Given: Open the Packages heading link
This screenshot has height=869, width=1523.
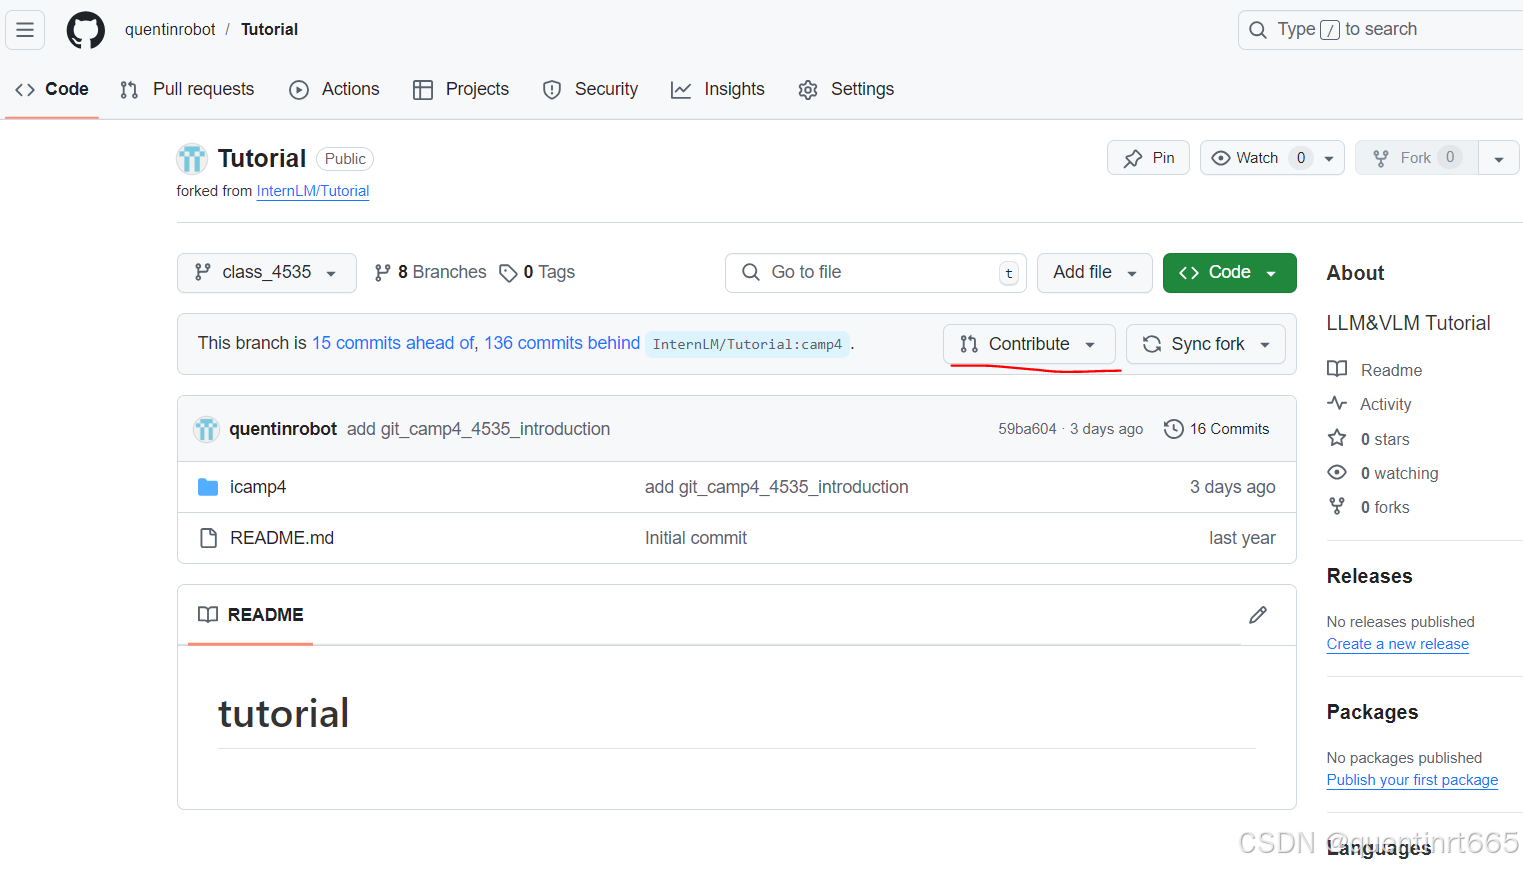Looking at the screenshot, I should (x=1372, y=712).
